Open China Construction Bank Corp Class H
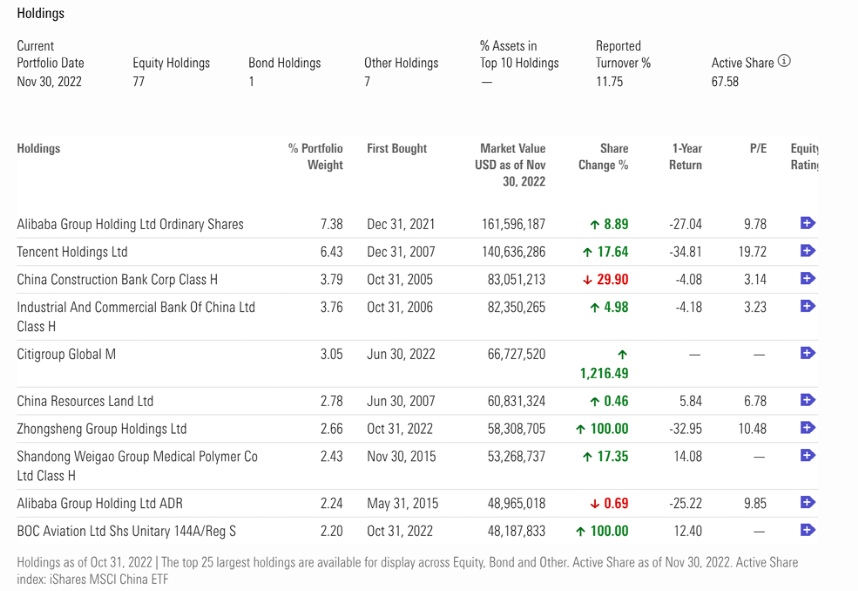 117,280
